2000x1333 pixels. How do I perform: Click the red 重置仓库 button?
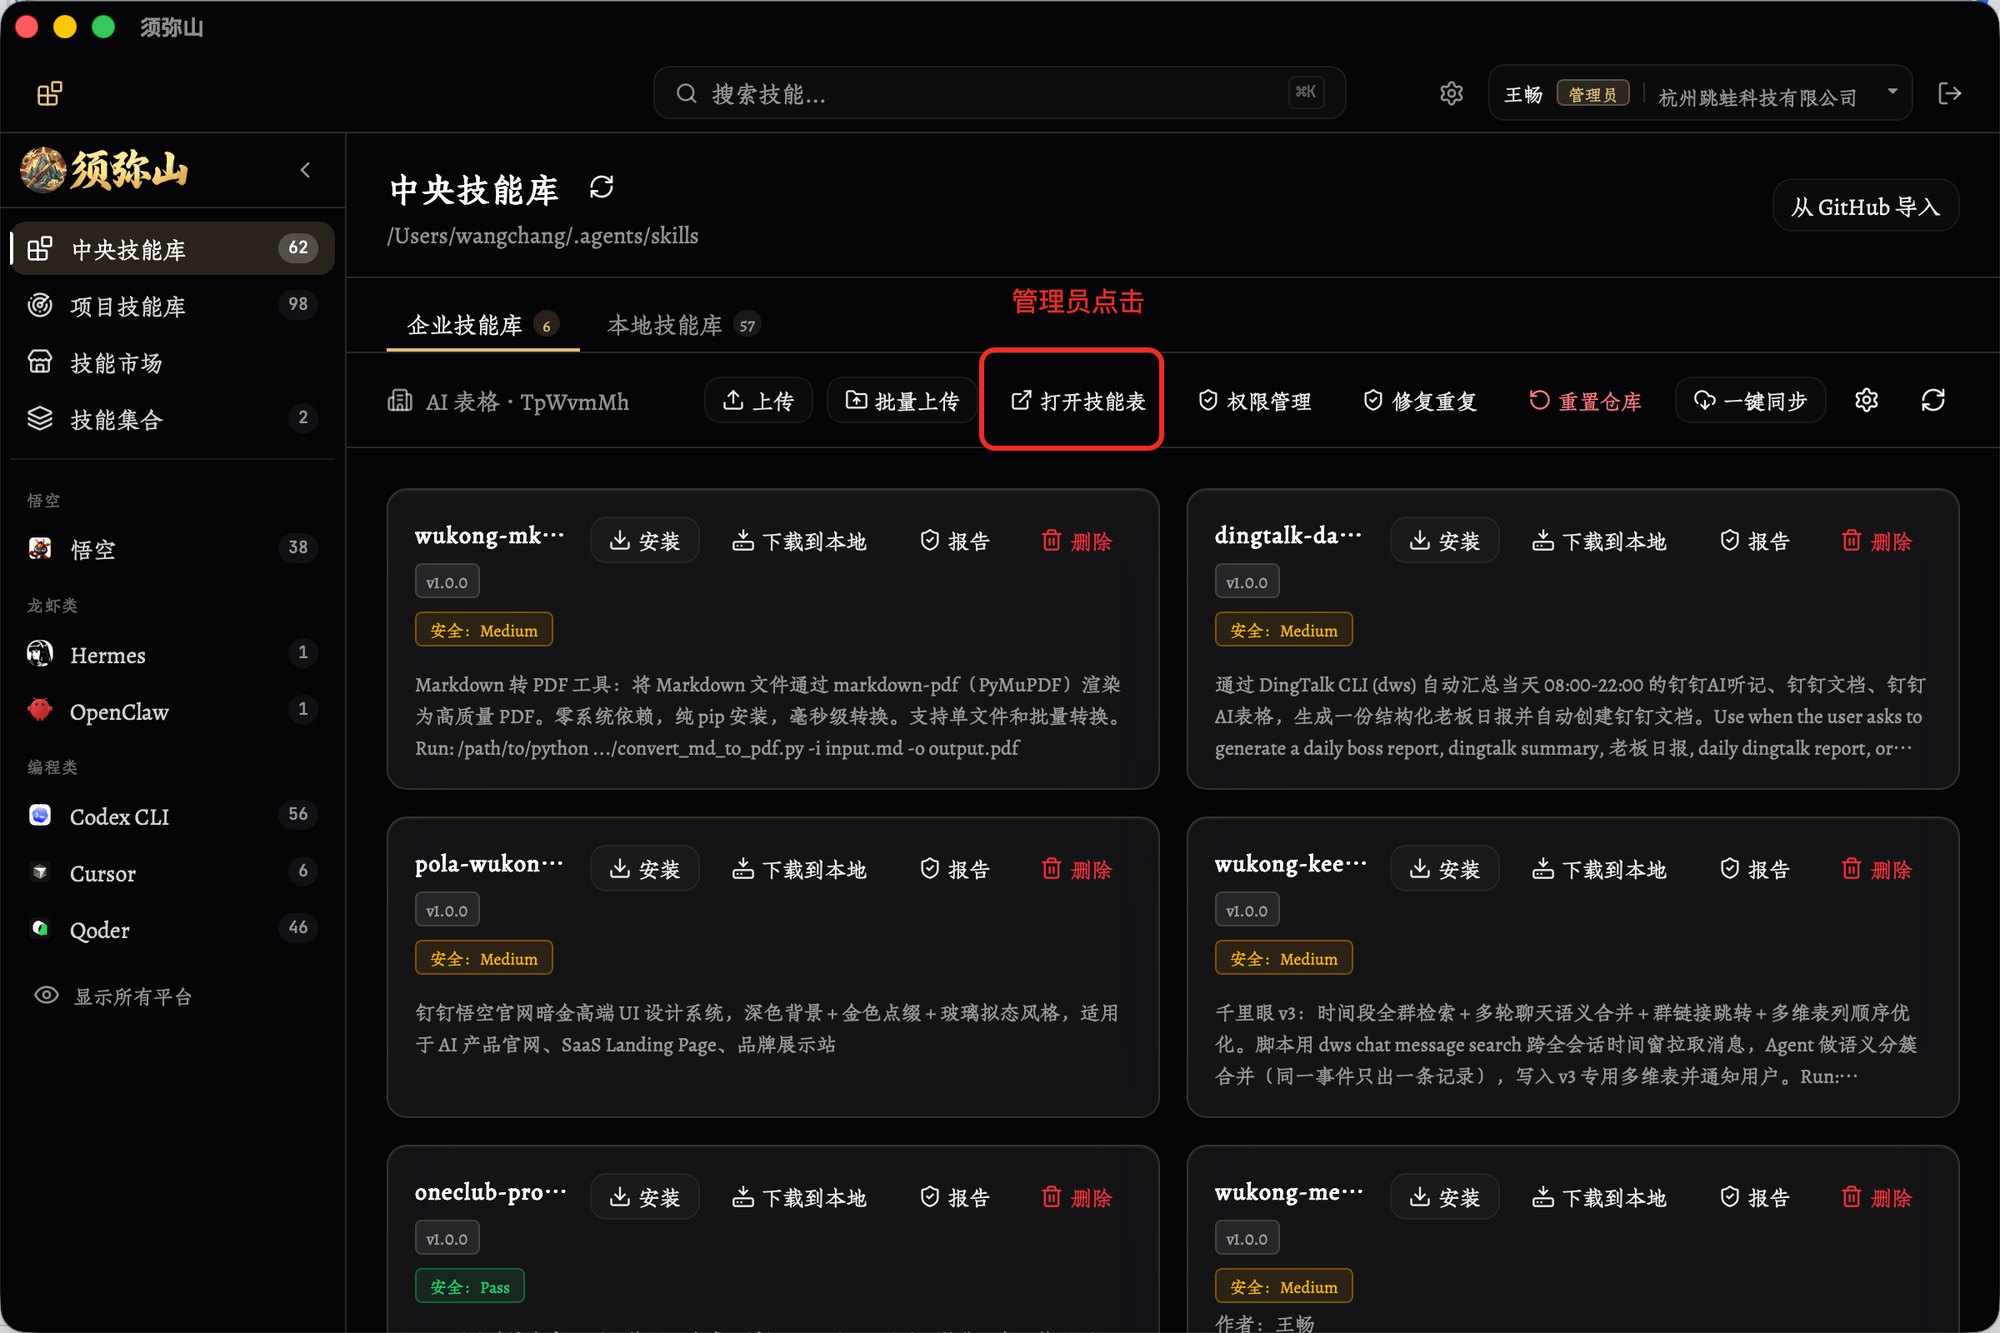[1585, 401]
